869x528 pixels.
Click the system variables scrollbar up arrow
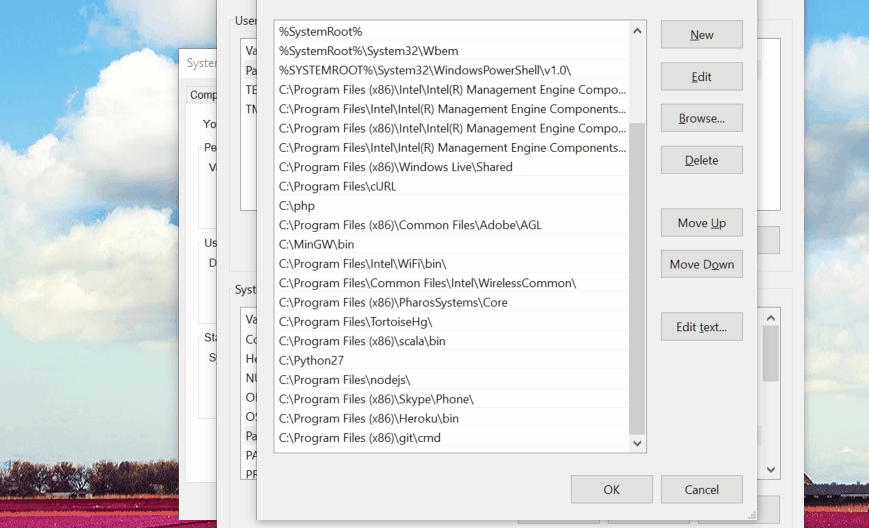[x=771, y=318]
